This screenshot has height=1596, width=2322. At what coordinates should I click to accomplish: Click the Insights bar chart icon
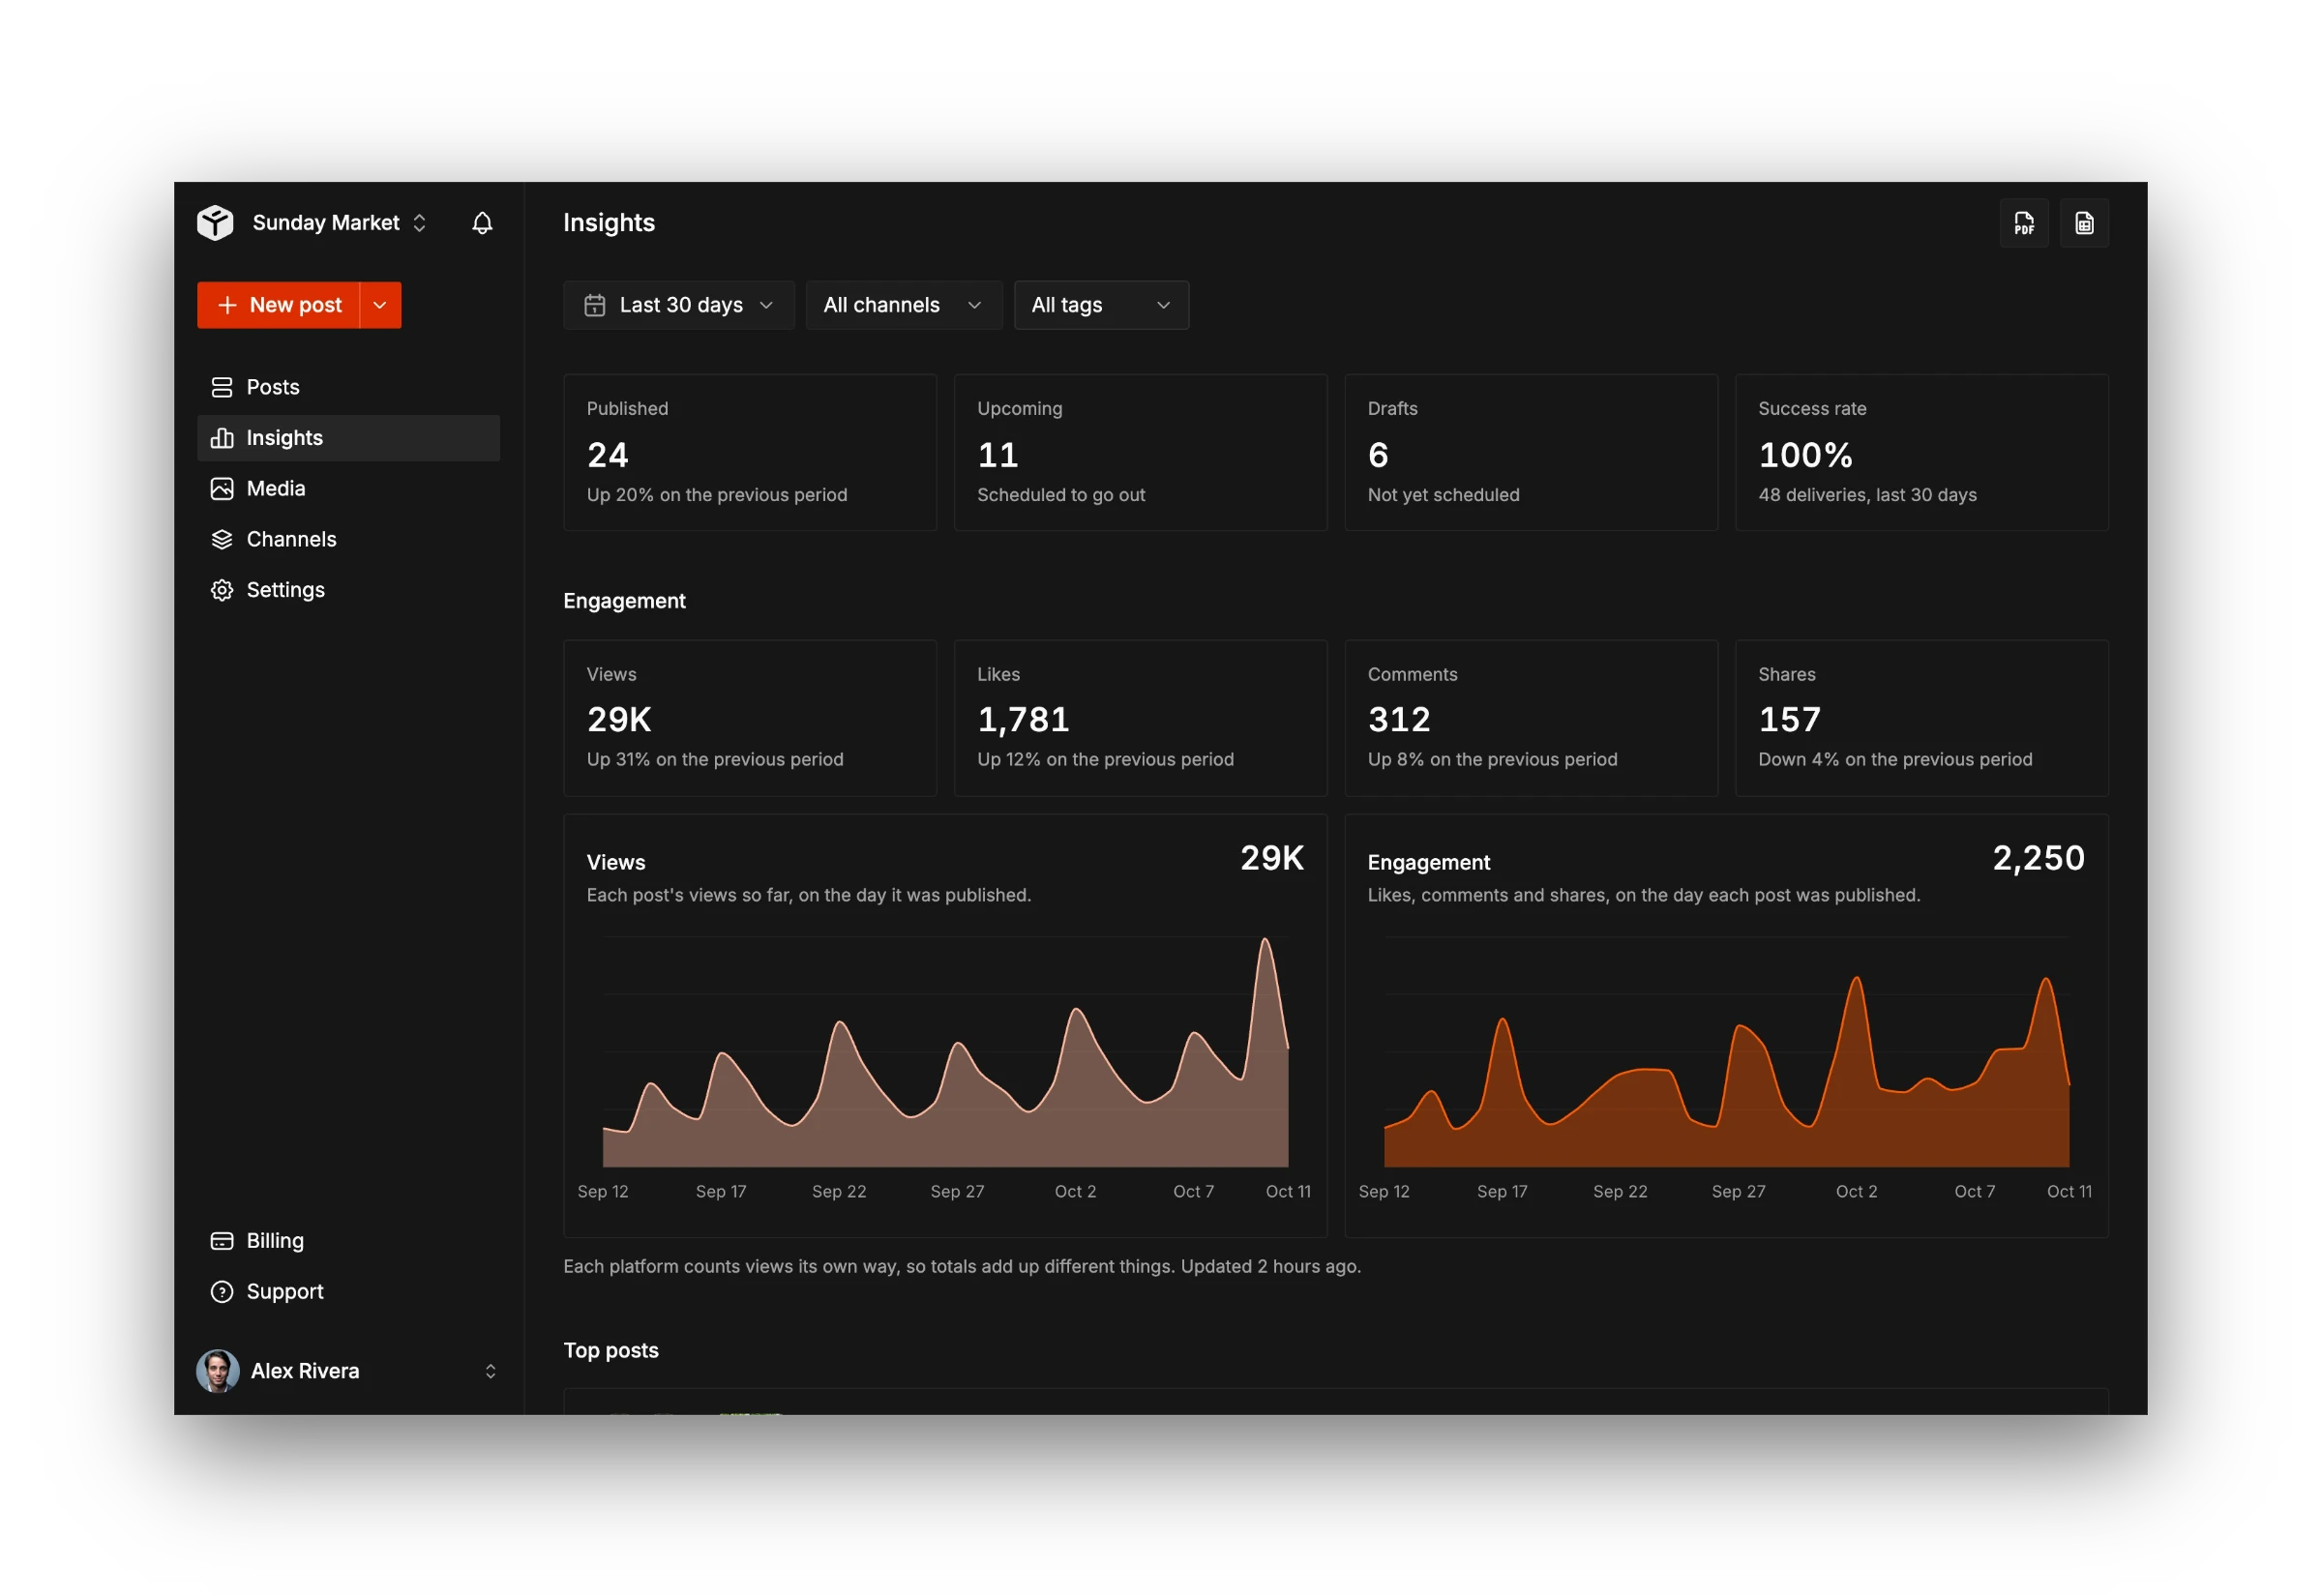pyautogui.click(x=222, y=438)
